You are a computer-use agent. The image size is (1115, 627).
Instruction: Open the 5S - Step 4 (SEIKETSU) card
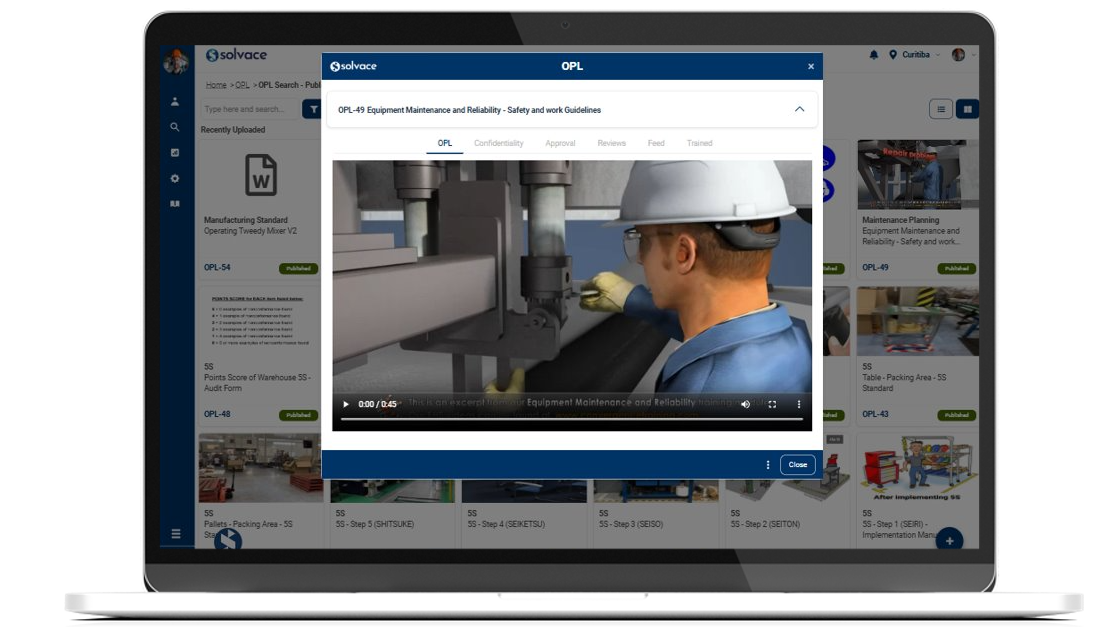click(524, 513)
